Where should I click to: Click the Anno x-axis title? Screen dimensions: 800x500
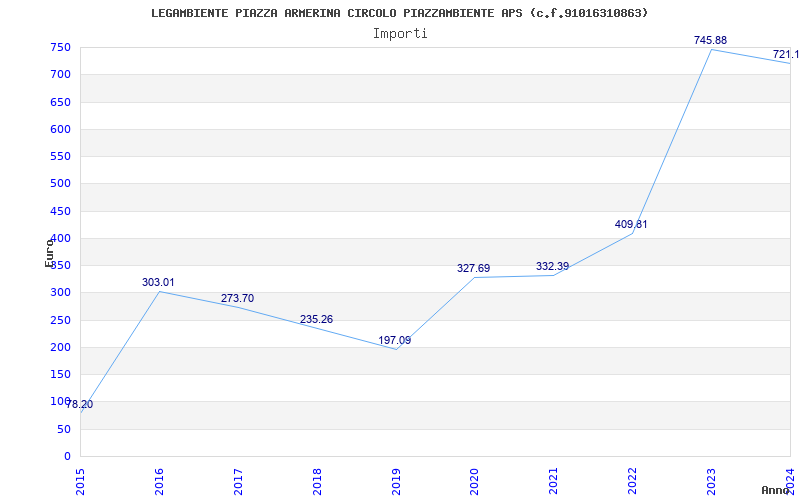775,490
